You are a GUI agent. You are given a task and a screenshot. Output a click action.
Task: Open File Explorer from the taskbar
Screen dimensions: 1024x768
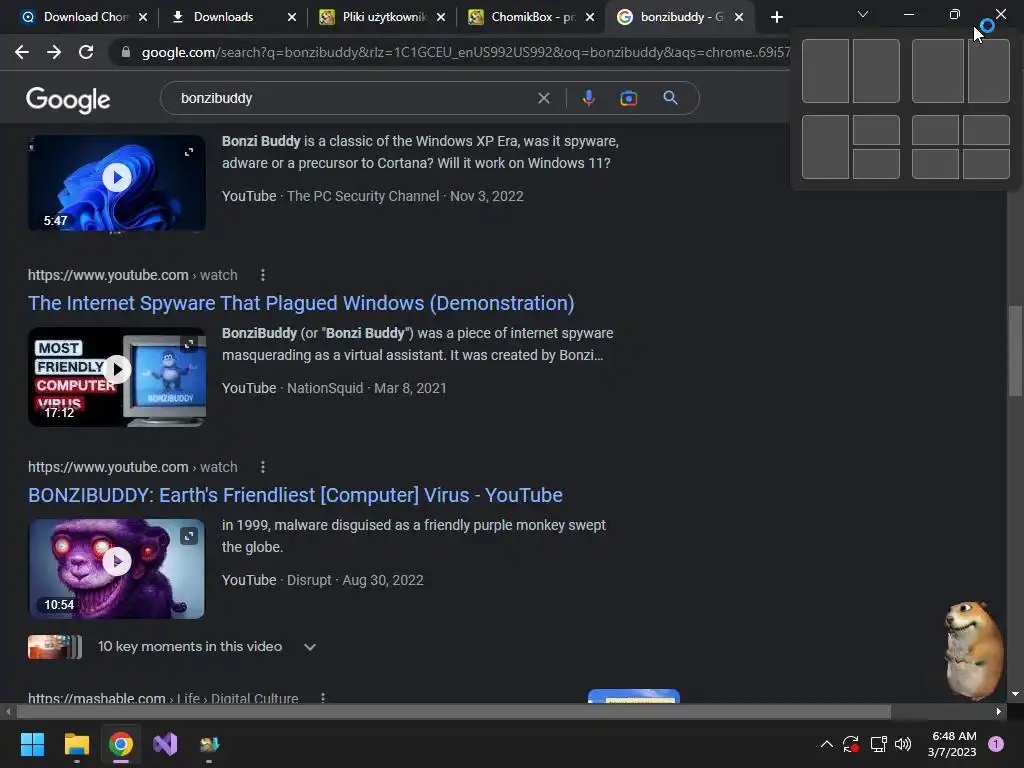tap(76, 744)
